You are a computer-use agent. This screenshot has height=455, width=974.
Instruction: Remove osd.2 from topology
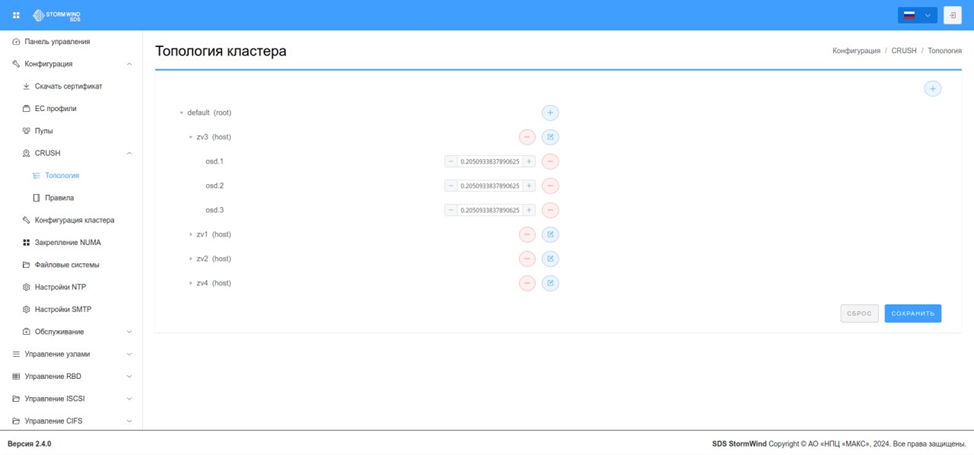coord(550,186)
